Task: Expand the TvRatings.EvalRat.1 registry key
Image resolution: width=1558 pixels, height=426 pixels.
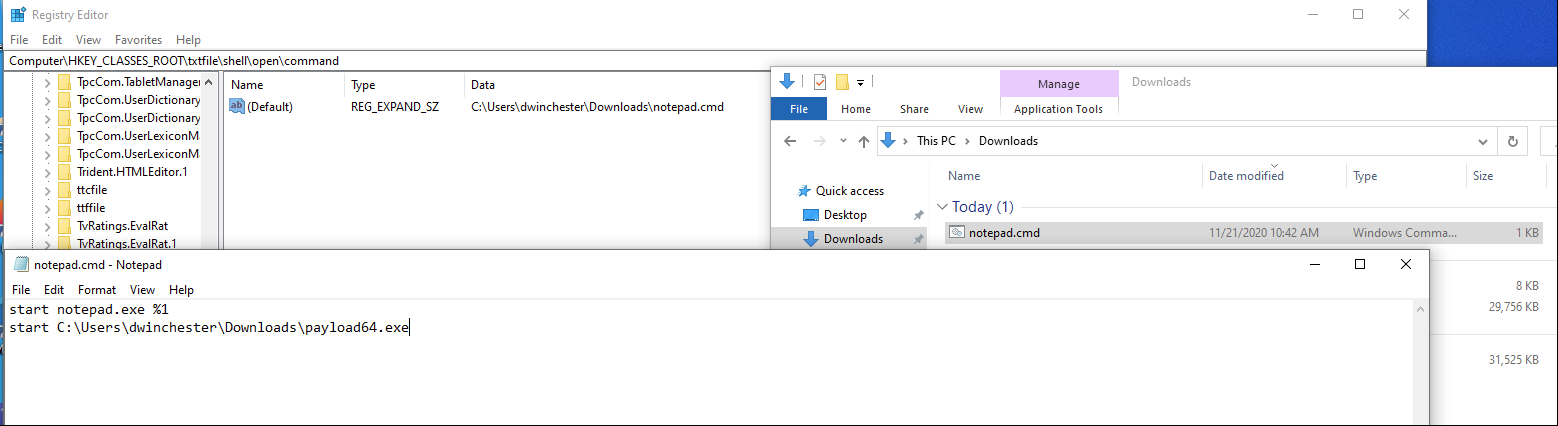Action: click(47, 243)
